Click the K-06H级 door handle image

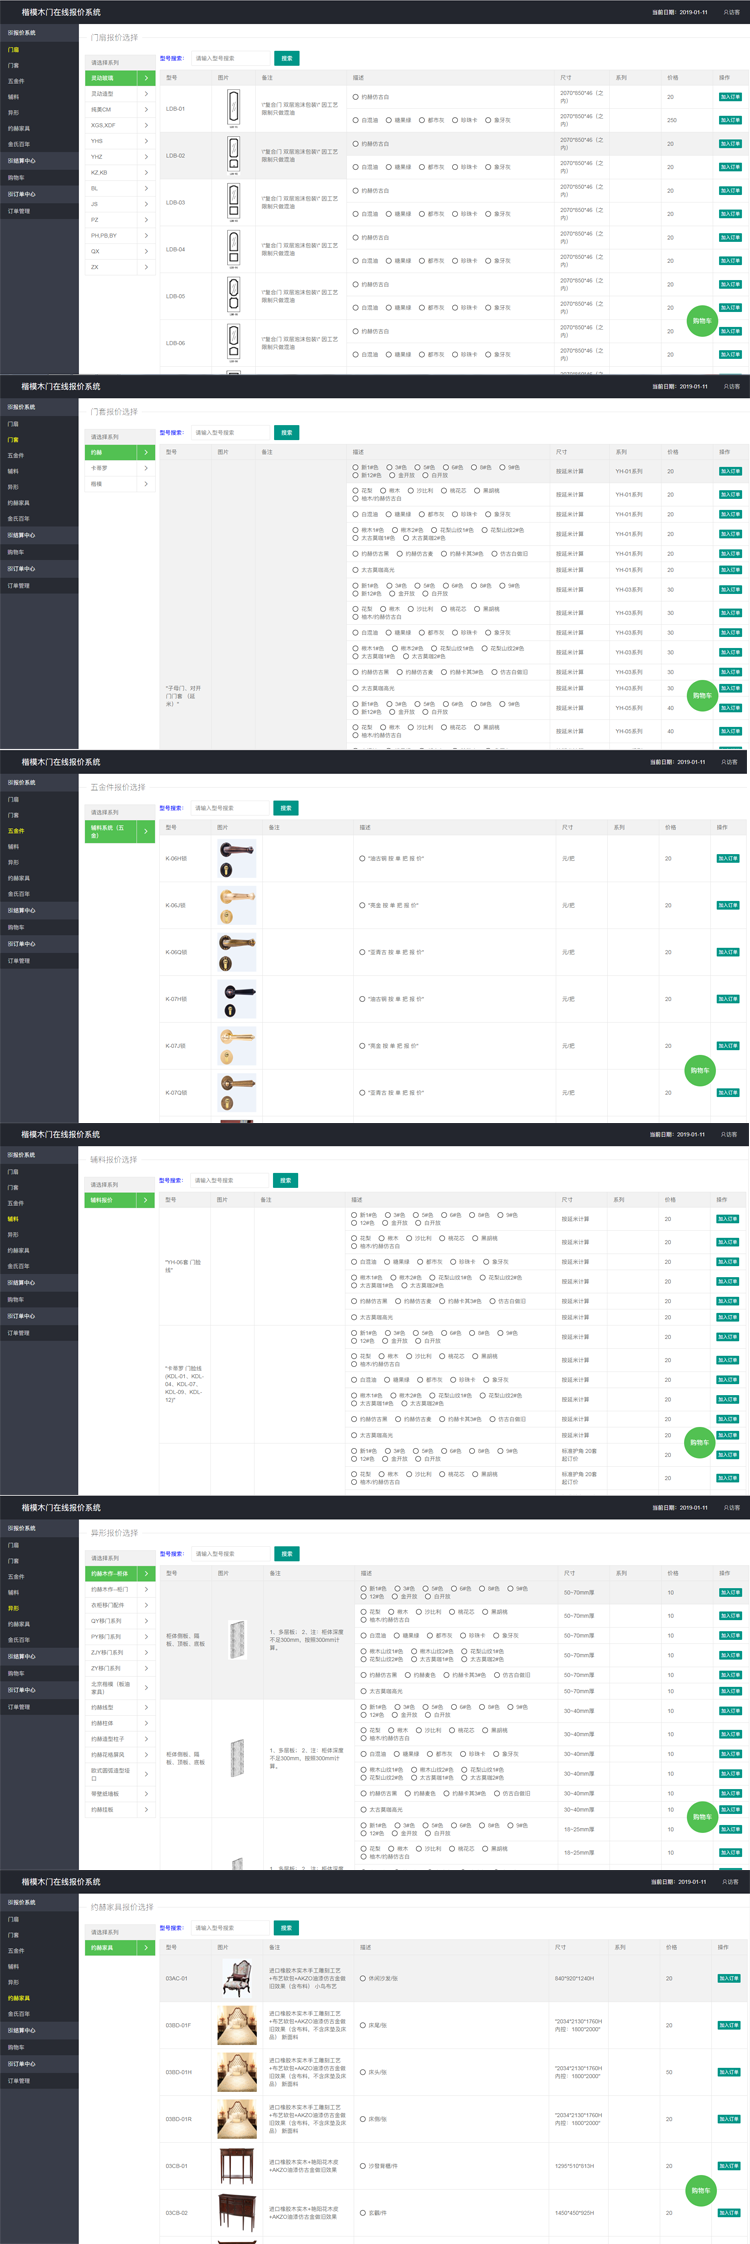(x=237, y=858)
